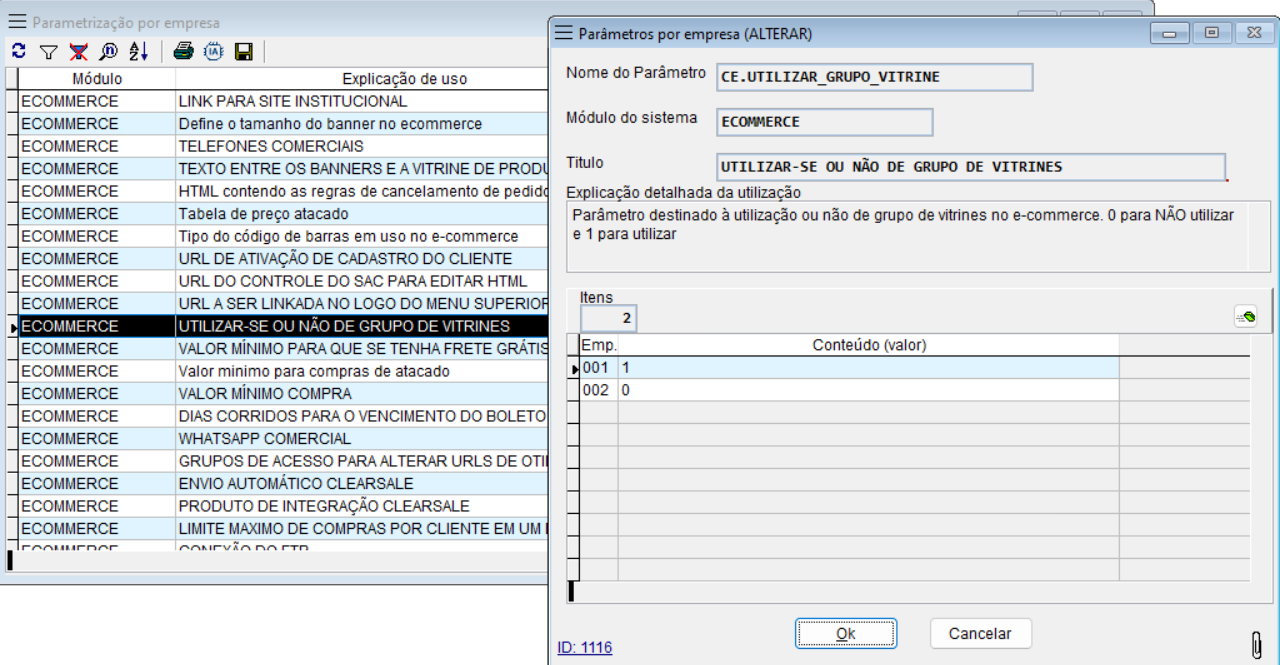Cancel the parameter edit dialog
Screen dimensions: 1280x665
point(980,633)
